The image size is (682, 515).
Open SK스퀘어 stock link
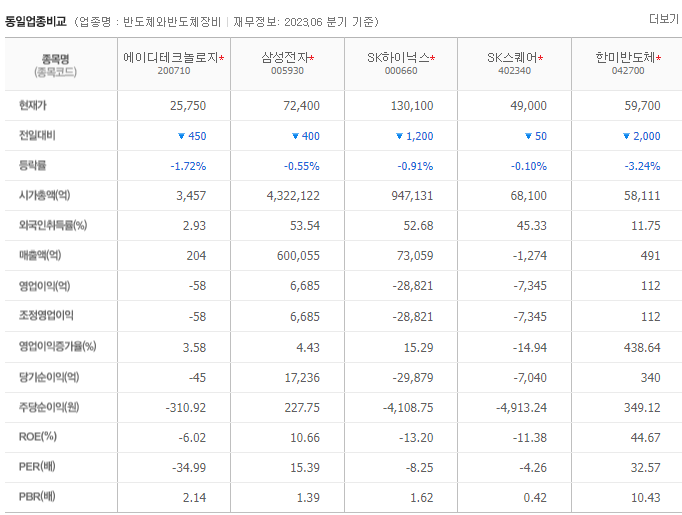(x=512, y=57)
